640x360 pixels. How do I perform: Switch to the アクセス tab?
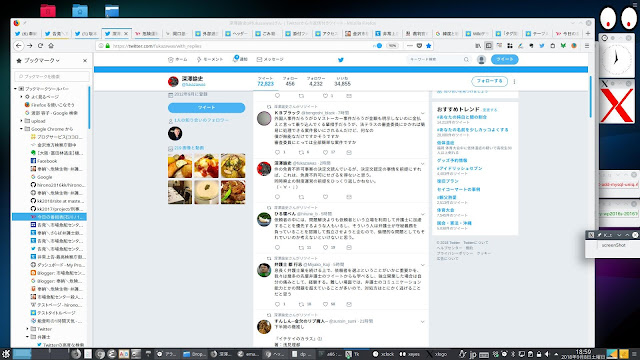coord(327,33)
